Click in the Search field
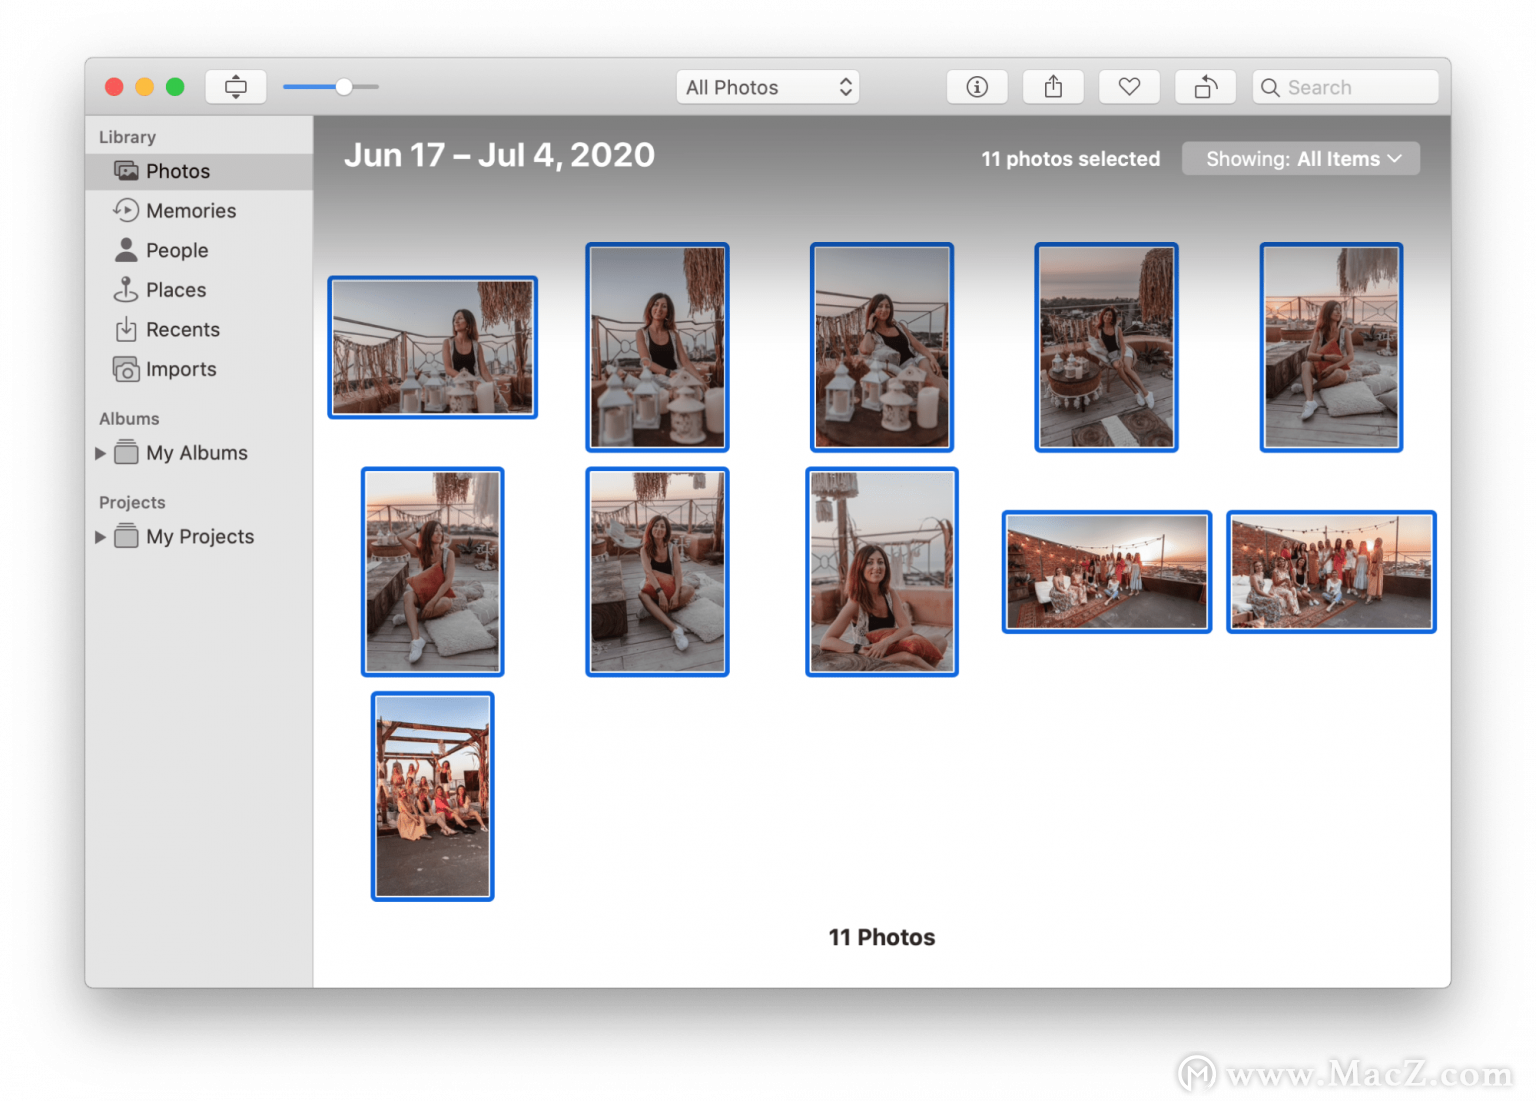This screenshot has width=1536, height=1101. pyautogui.click(x=1345, y=87)
